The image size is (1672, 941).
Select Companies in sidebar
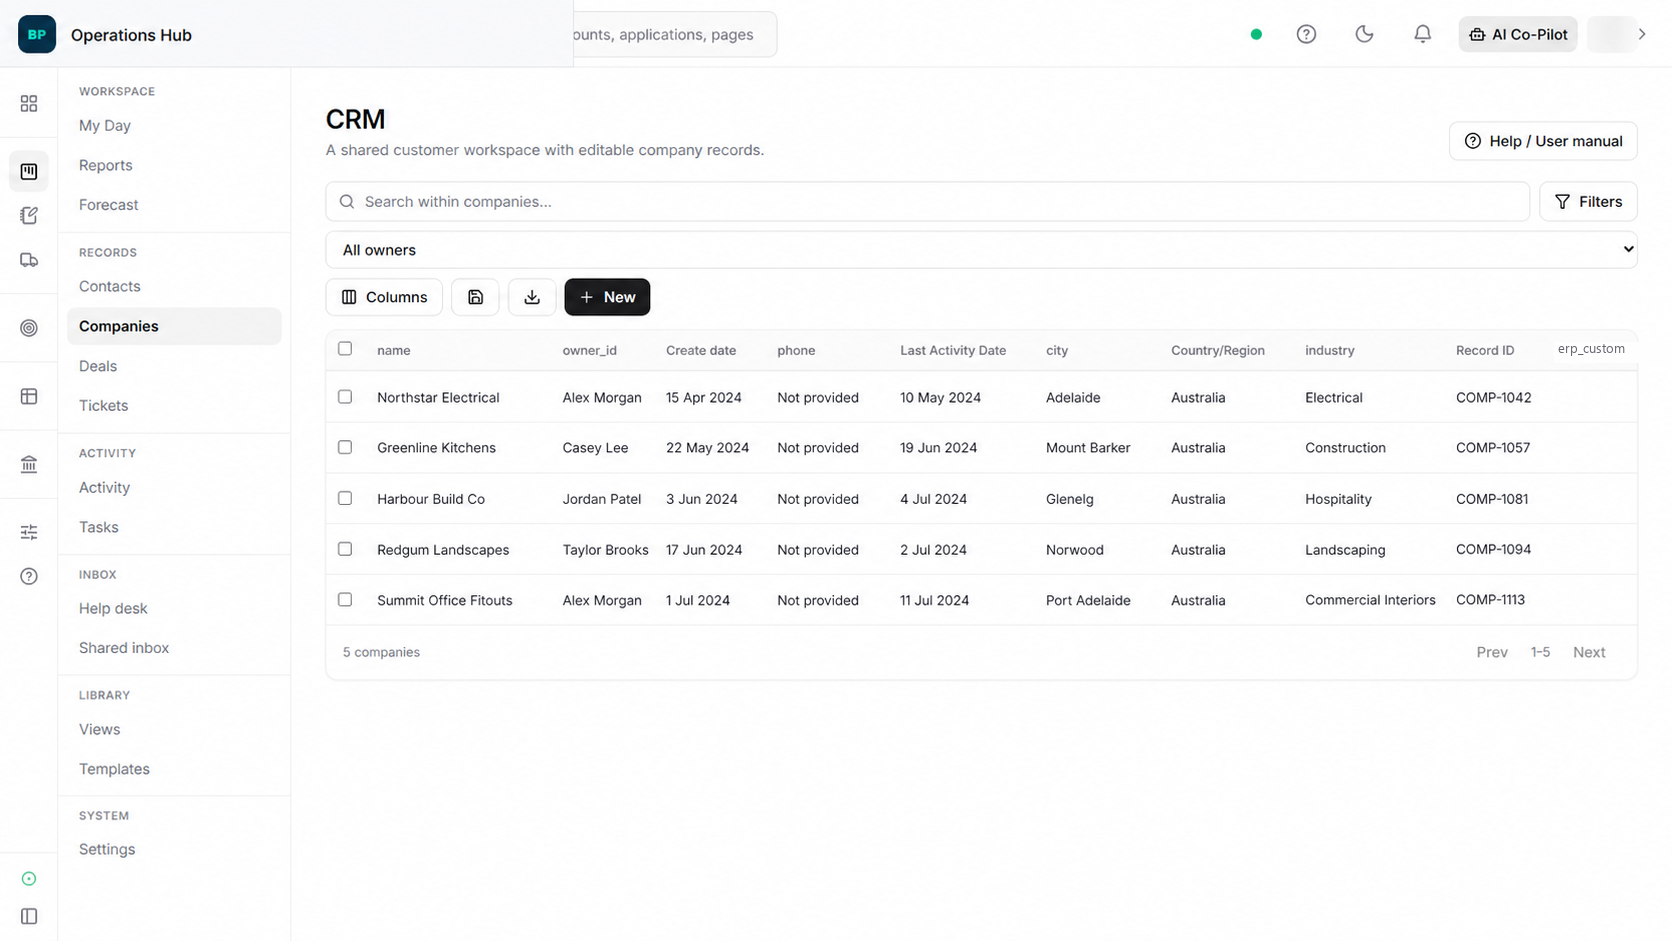174,326
